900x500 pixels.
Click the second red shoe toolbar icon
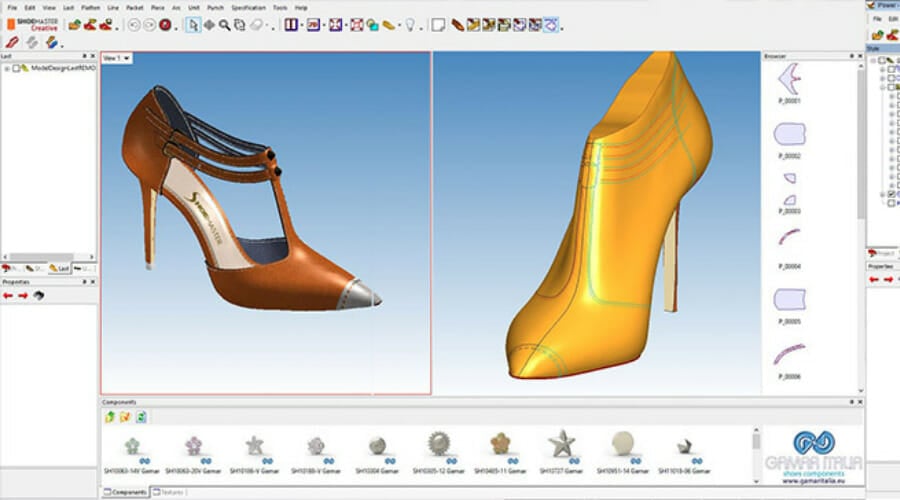click(90, 25)
